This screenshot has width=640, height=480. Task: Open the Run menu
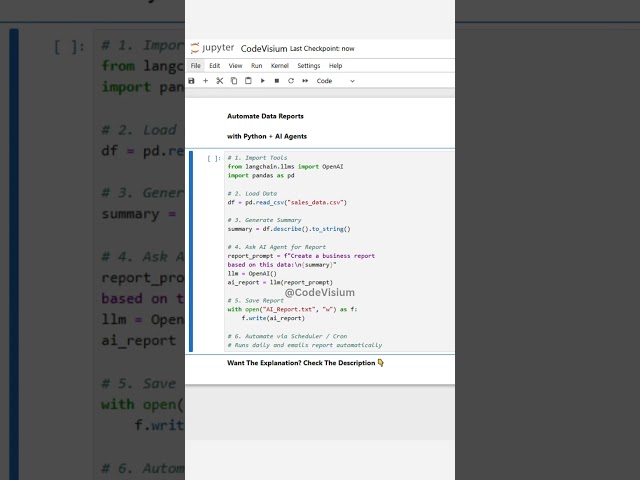[x=256, y=66]
